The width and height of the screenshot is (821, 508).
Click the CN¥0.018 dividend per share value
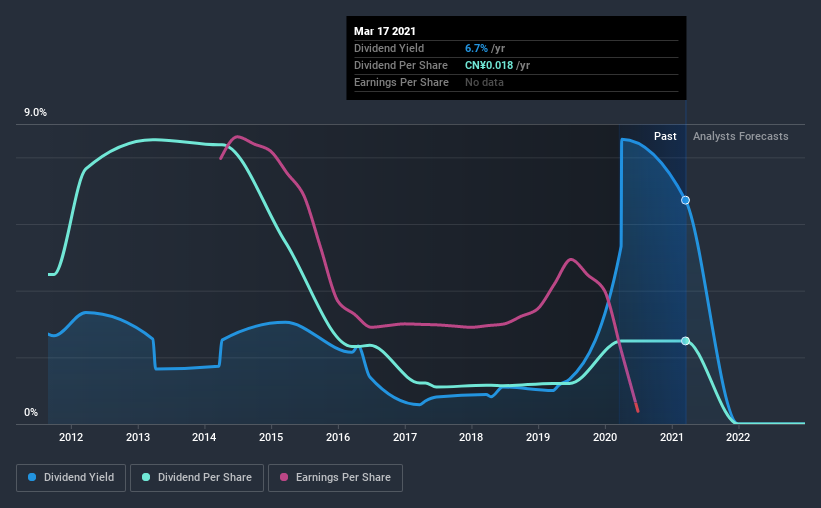pyautogui.click(x=489, y=65)
